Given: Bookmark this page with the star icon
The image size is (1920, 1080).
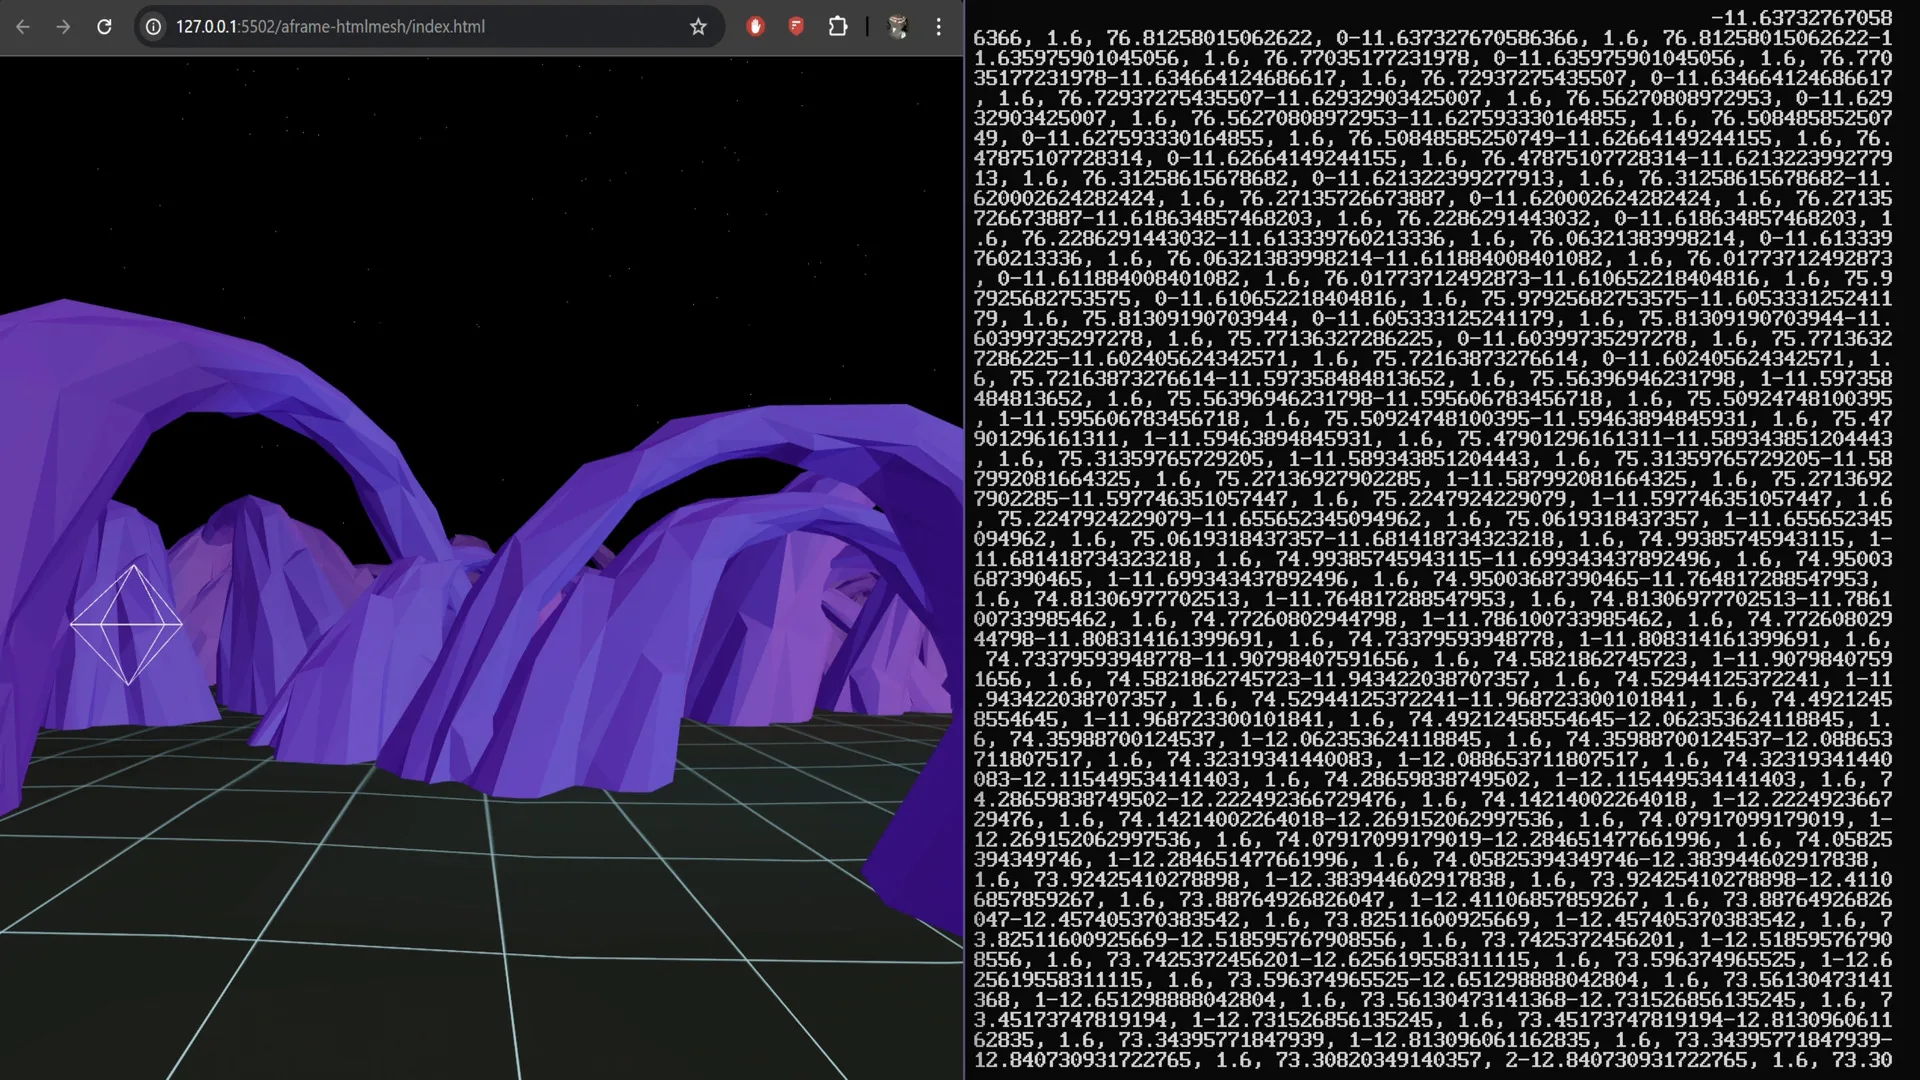Looking at the screenshot, I should click(698, 27).
